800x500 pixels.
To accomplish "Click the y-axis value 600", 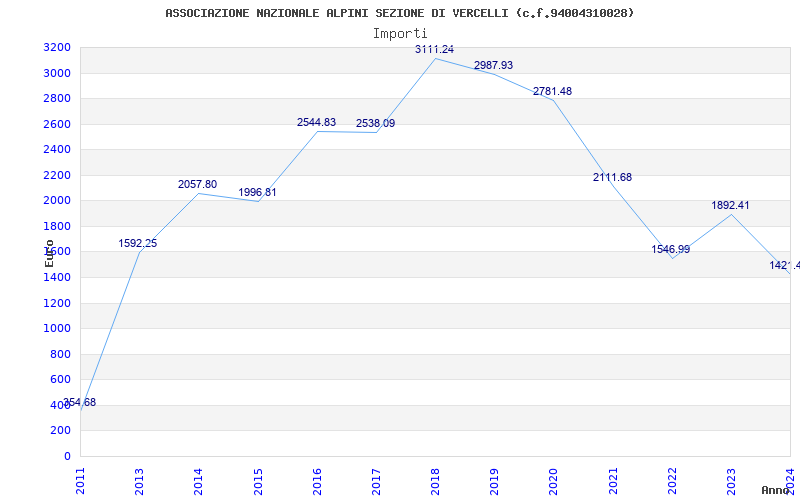I will point(61,380).
